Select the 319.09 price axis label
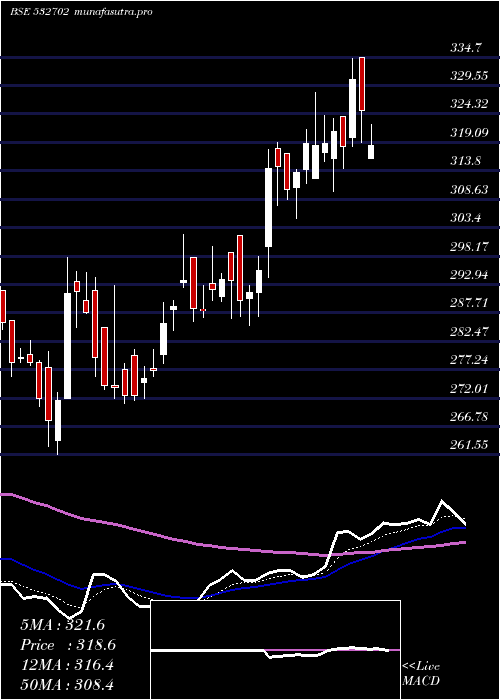This screenshot has height=700, width=500. click(469, 133)
